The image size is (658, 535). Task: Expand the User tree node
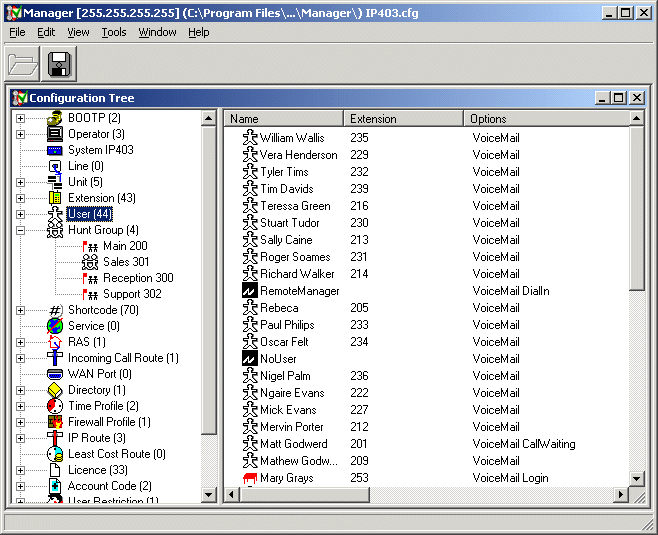[x=20, y=214]
